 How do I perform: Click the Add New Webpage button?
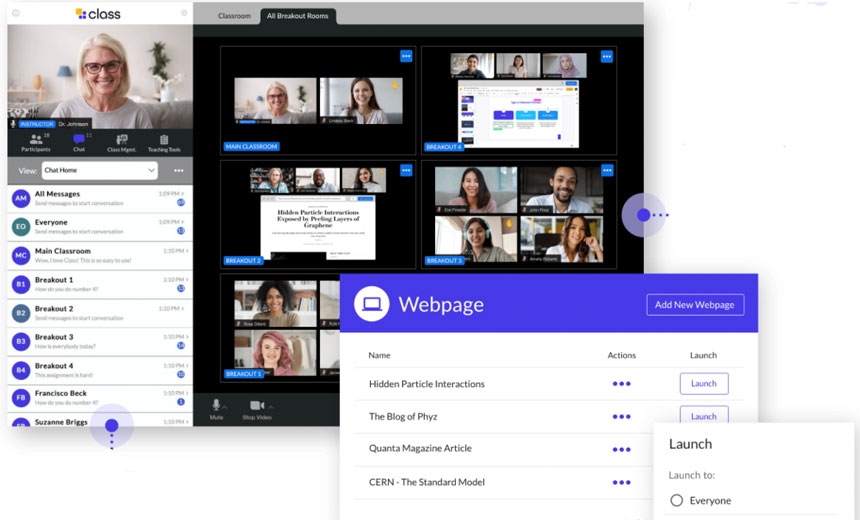pyautogui.click(x=694, y=304)
